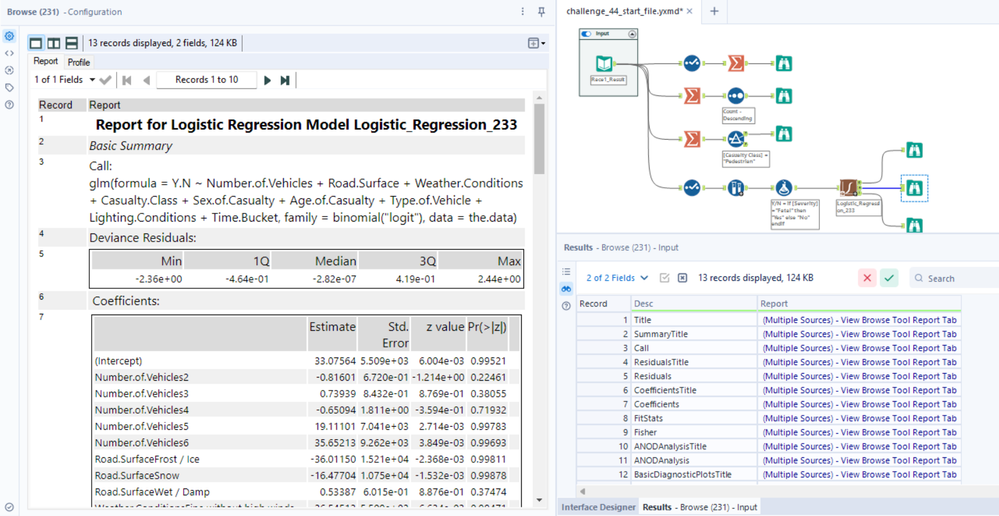The image size is (999, 516).
Task: Open the '1 of 1 Fields' dropdown
Action: (92, 80)
